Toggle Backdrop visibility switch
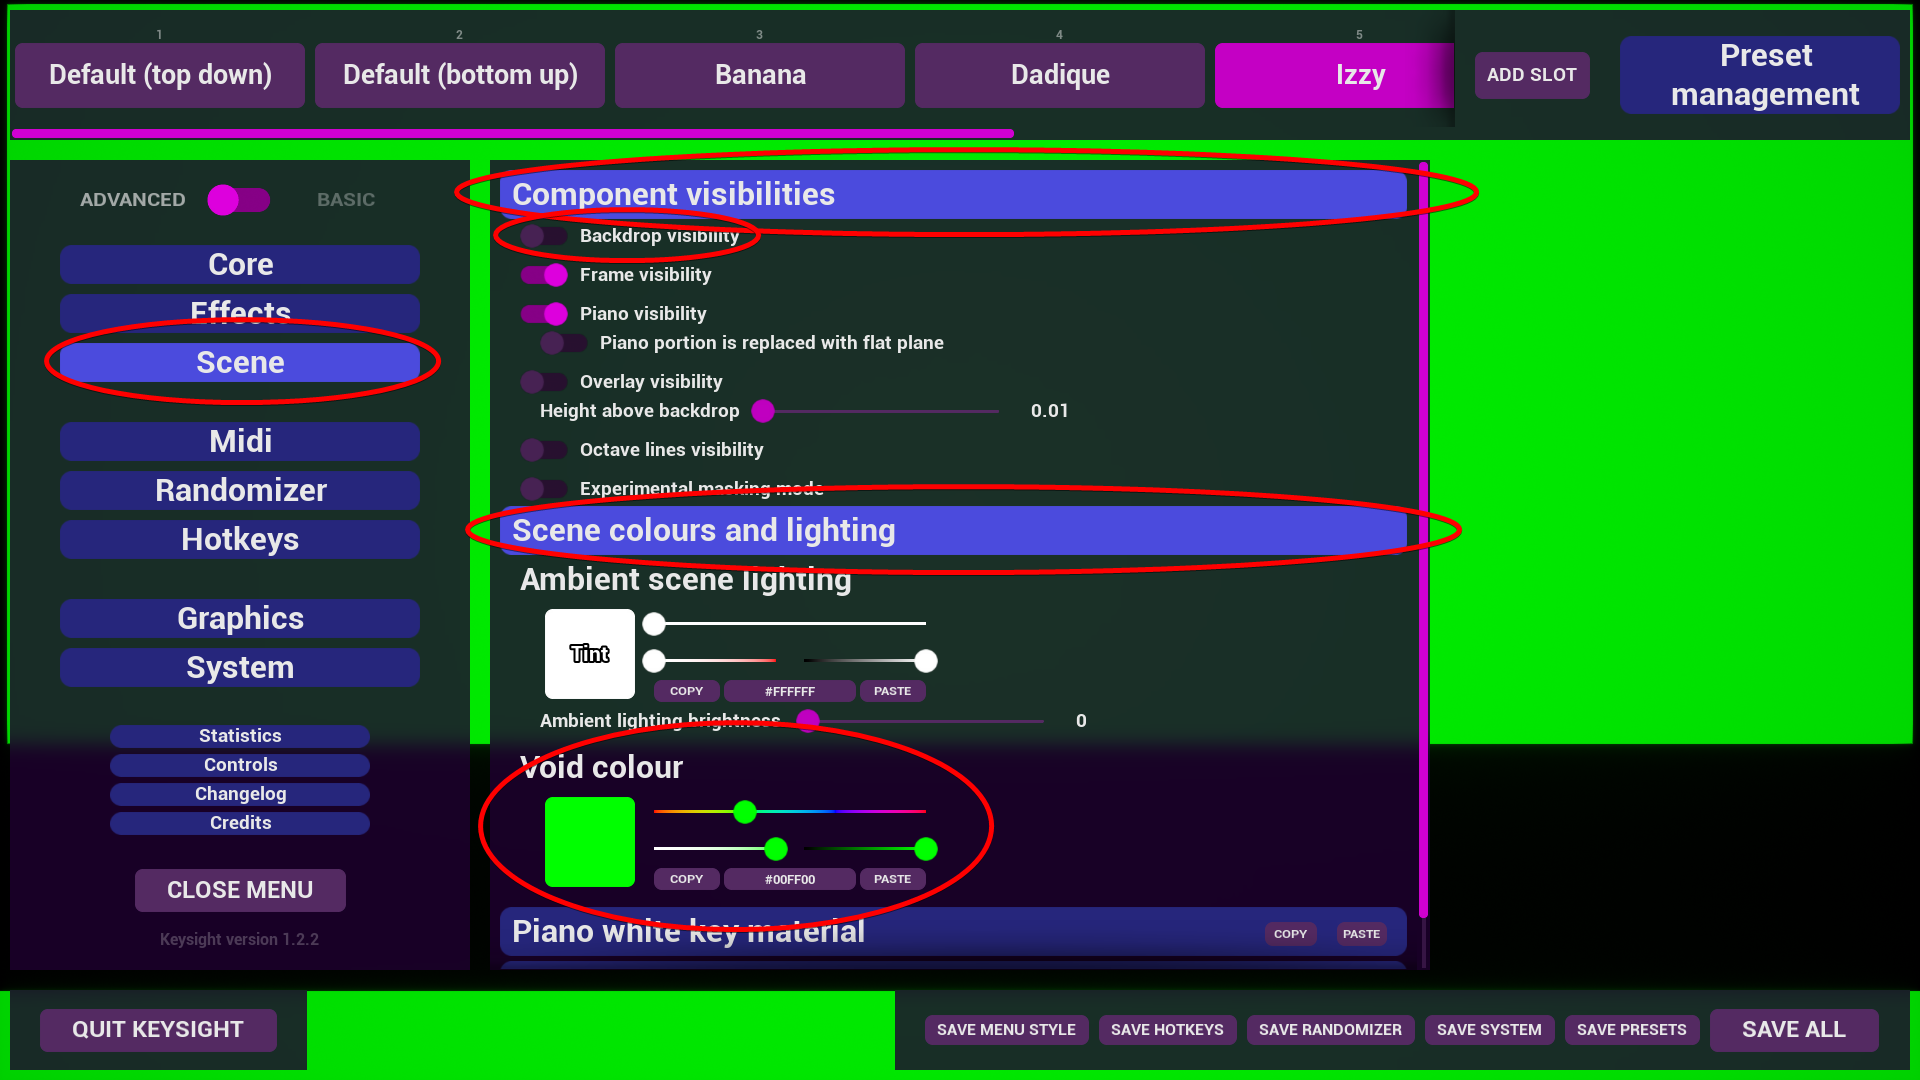1920x1080 pixels. (544, 236)
